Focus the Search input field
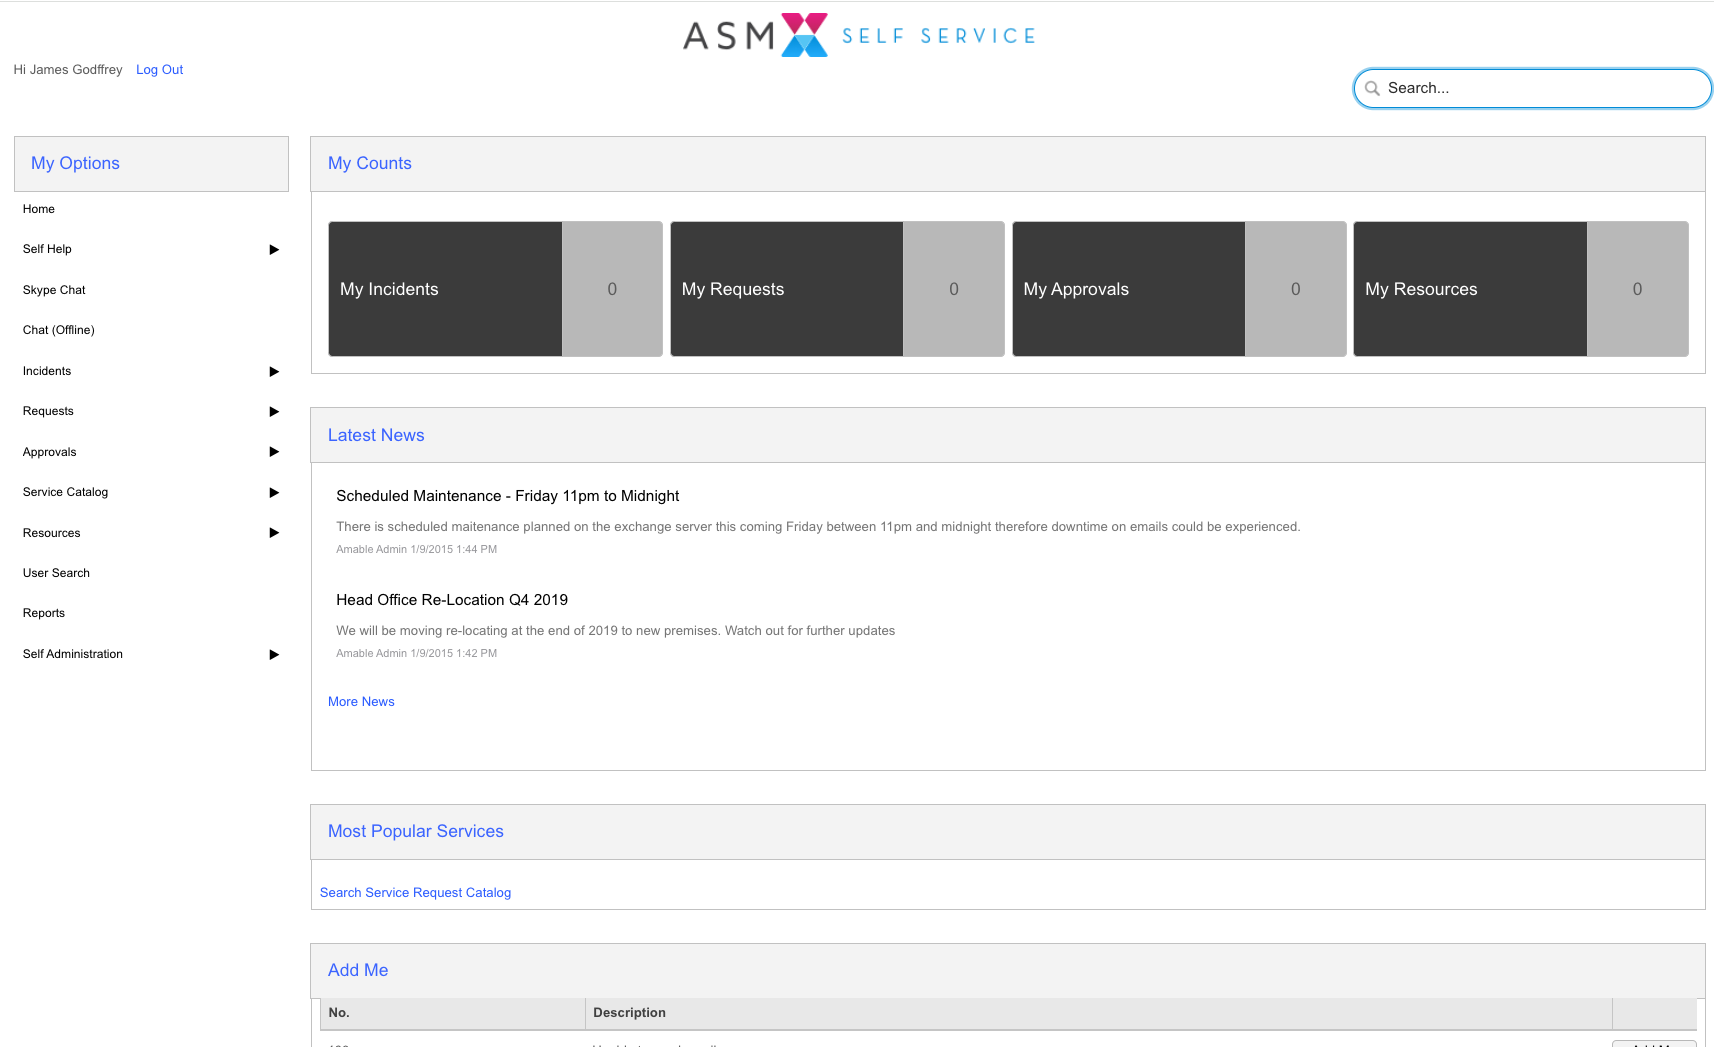Screen dimensions: 1714x1047 pyautogui.click(x=1540, y=88)
